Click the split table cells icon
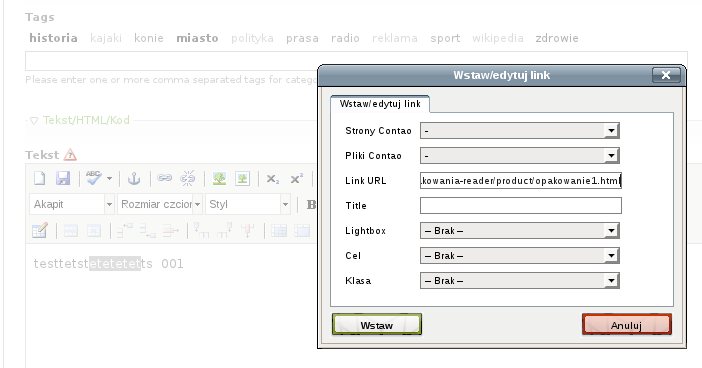The height and width of the screenshot is (368, 702). pos(279,231)
